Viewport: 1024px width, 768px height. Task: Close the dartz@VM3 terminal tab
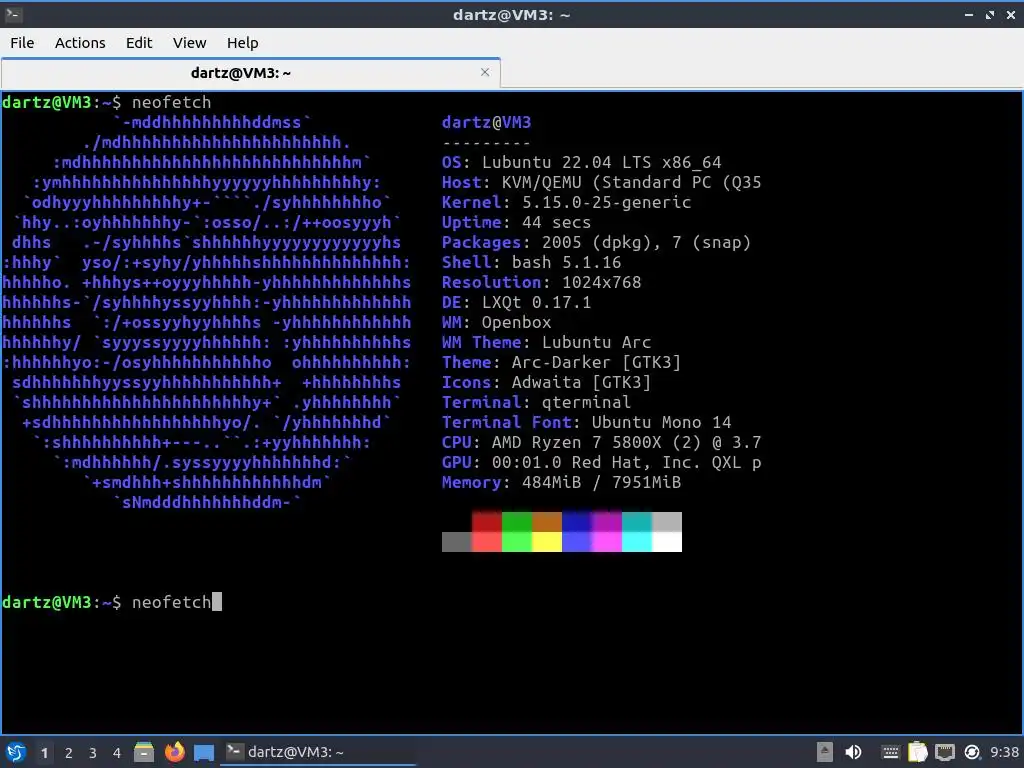(485, 72)
